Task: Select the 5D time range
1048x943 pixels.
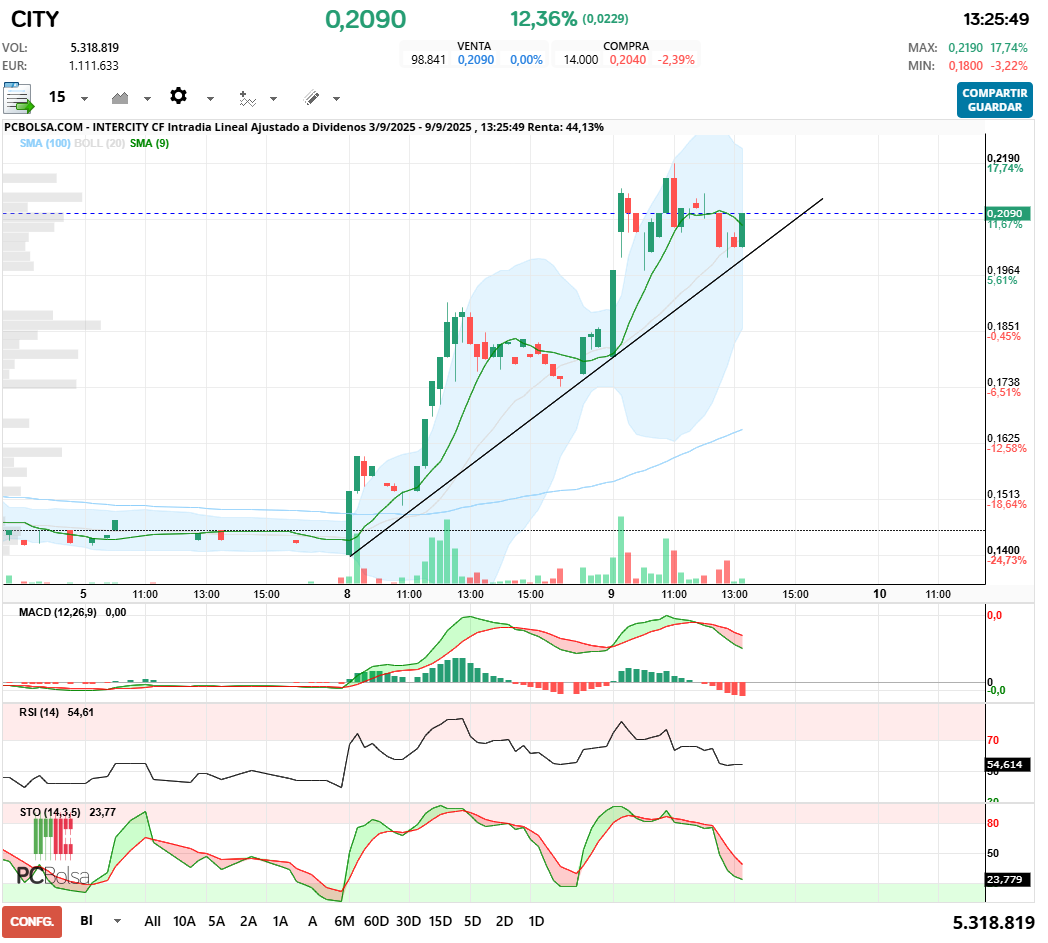Action: [x=473, y=921]
